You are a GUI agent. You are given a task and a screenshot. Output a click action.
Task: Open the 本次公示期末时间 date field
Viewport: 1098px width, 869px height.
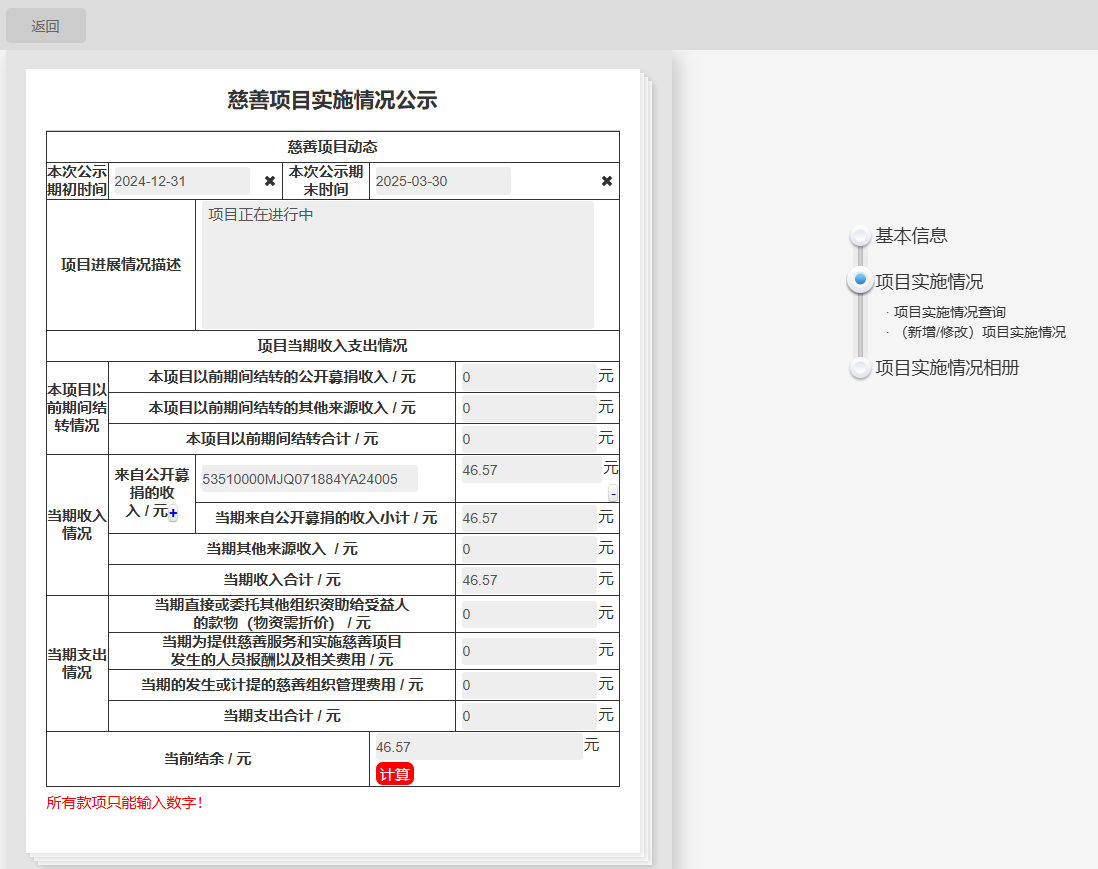click(x=440, y=181)
